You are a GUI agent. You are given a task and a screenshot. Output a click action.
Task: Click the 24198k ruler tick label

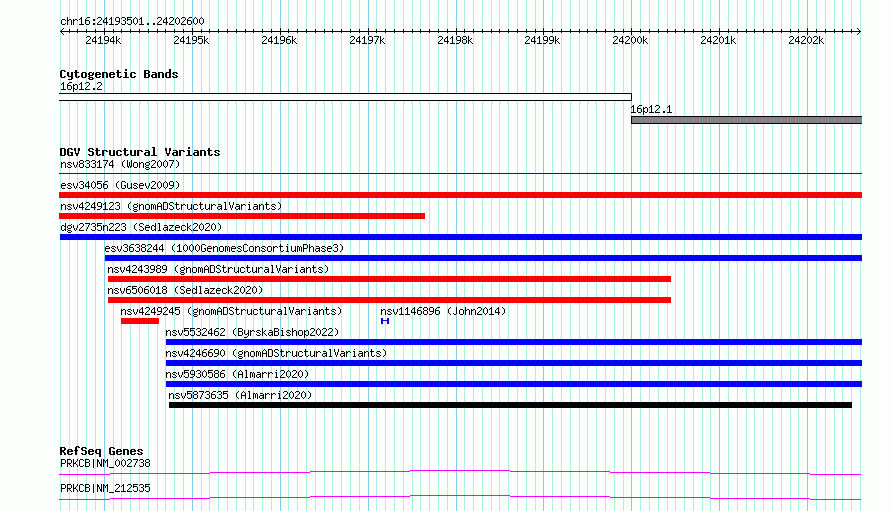pyautogui.click(x=455, y=40)
